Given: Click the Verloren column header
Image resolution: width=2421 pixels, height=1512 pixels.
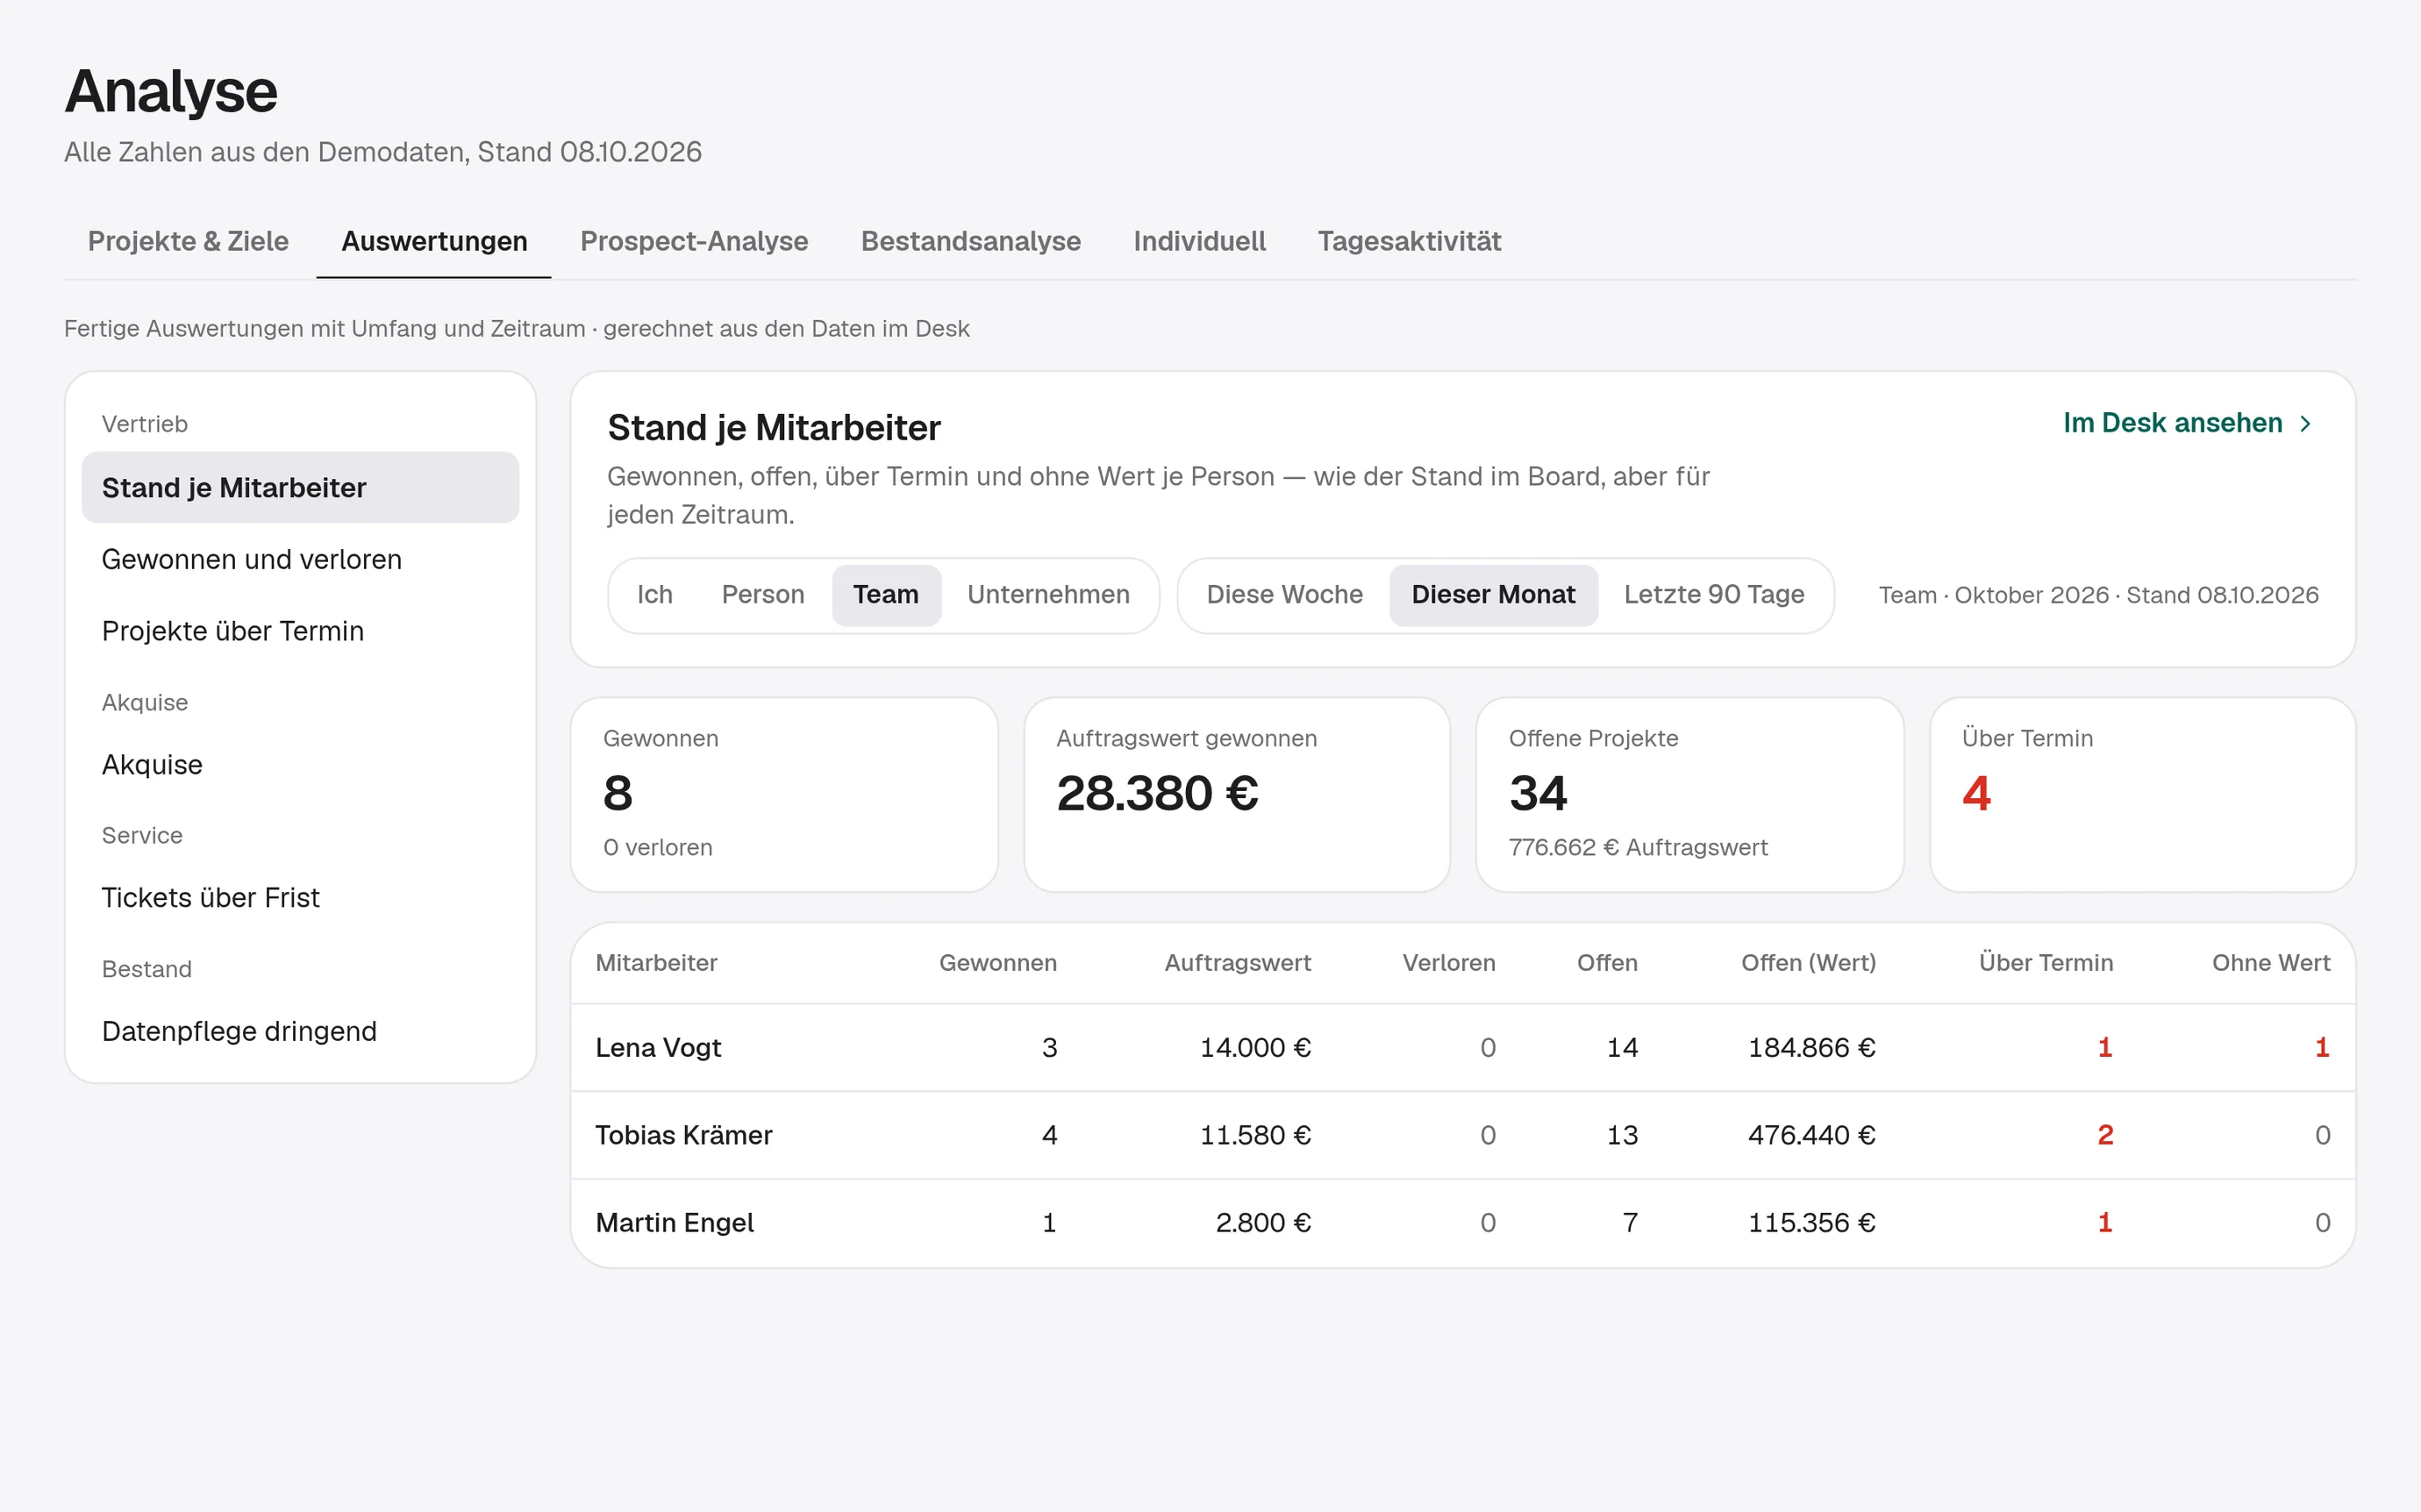Looking at the screenshot, I should [x=1449, y=963].
